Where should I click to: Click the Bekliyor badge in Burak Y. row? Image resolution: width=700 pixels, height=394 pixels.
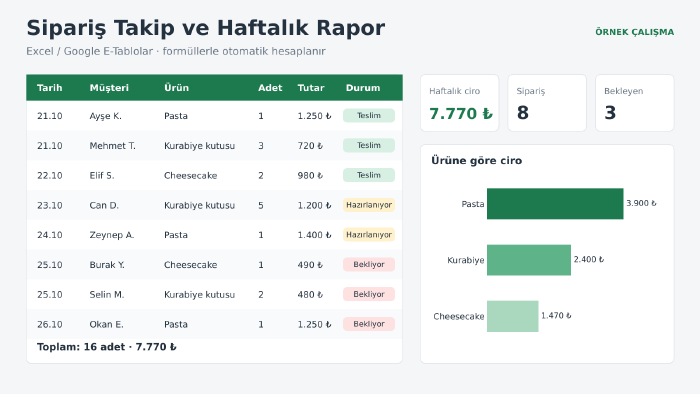[369, 265]
